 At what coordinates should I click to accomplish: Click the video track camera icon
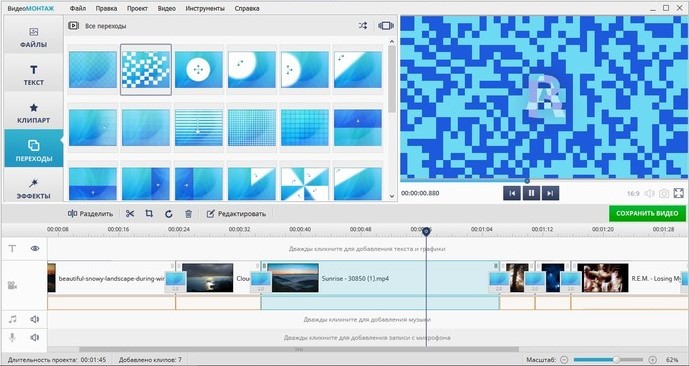coord(12,285)
